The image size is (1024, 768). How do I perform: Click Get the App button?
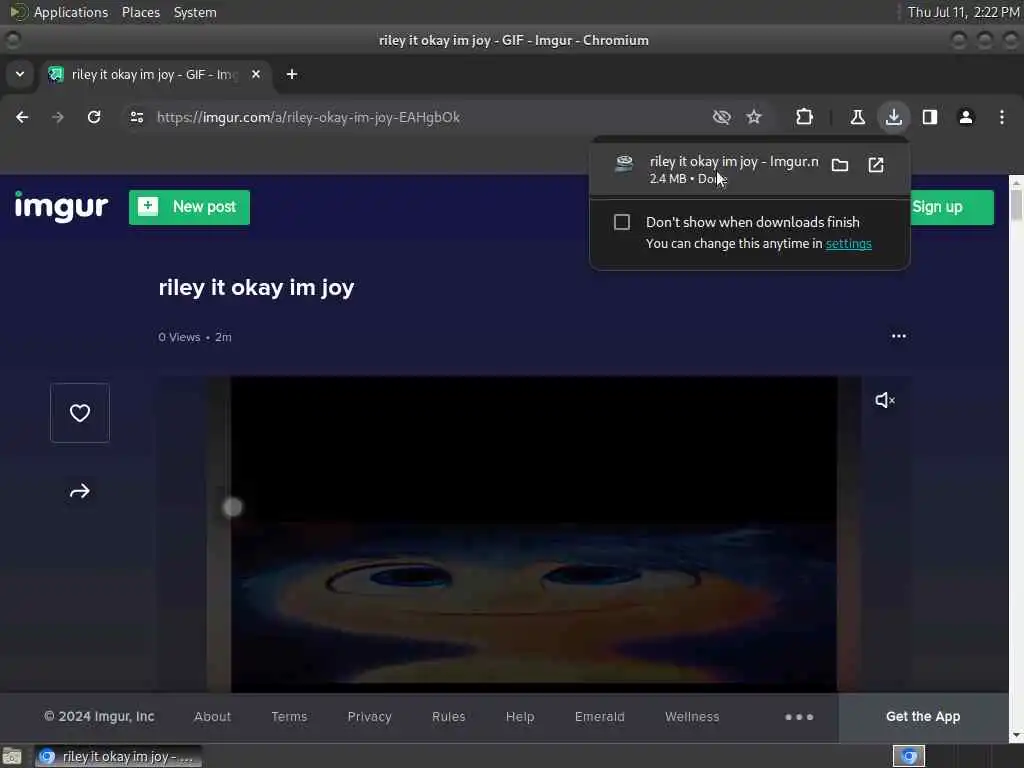tap(923, 716)
